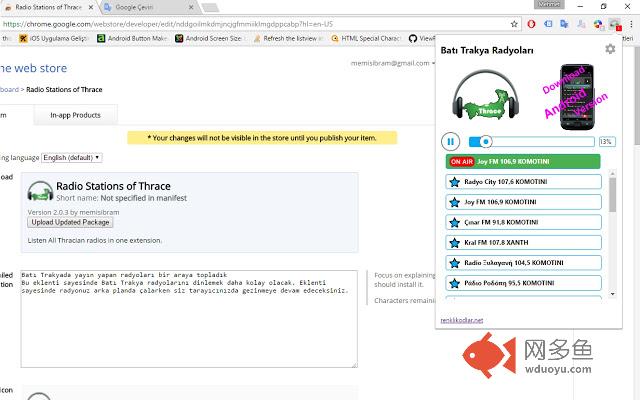Click the detailed description text area

point(189,319)
